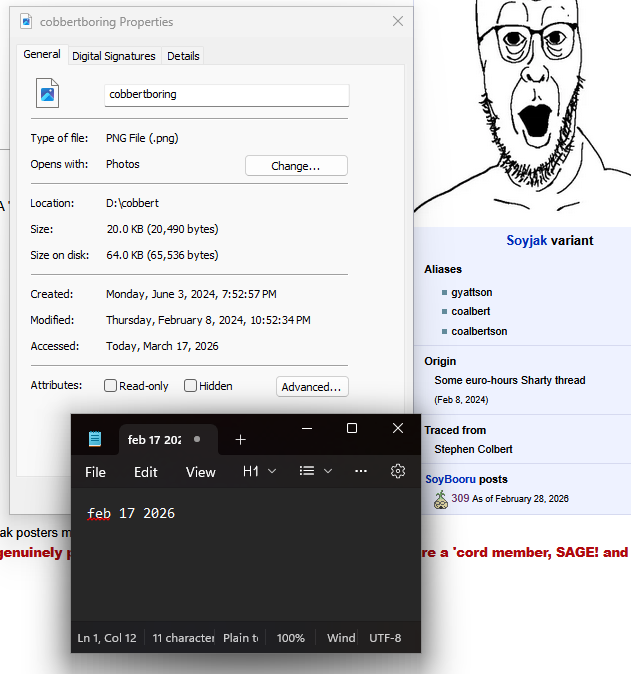Enable the Read-only attribute checkbox

tap(111, 386)
